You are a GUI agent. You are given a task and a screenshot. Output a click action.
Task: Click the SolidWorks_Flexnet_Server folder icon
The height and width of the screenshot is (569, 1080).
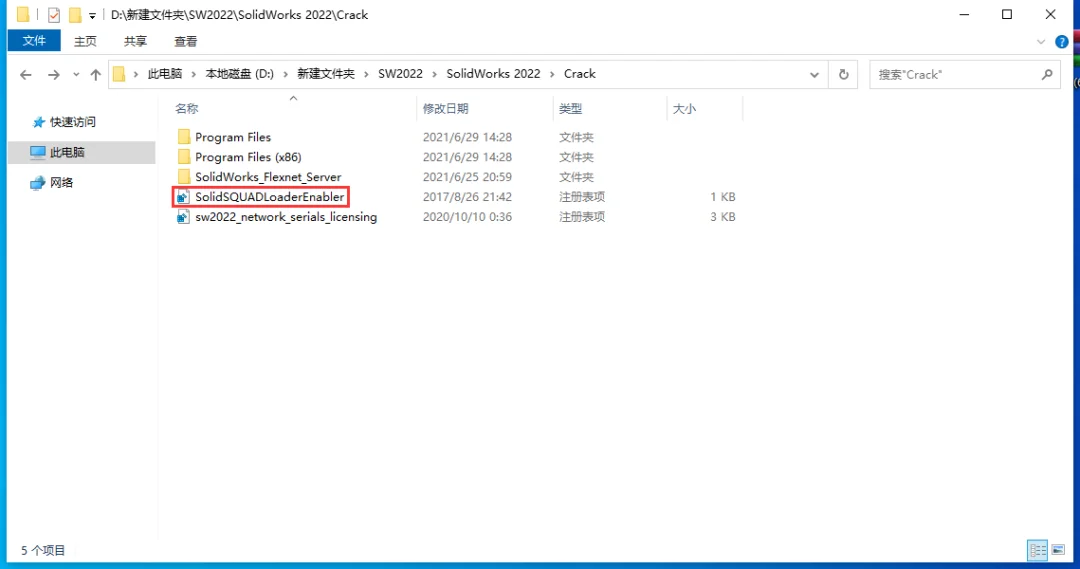point(183,177)
